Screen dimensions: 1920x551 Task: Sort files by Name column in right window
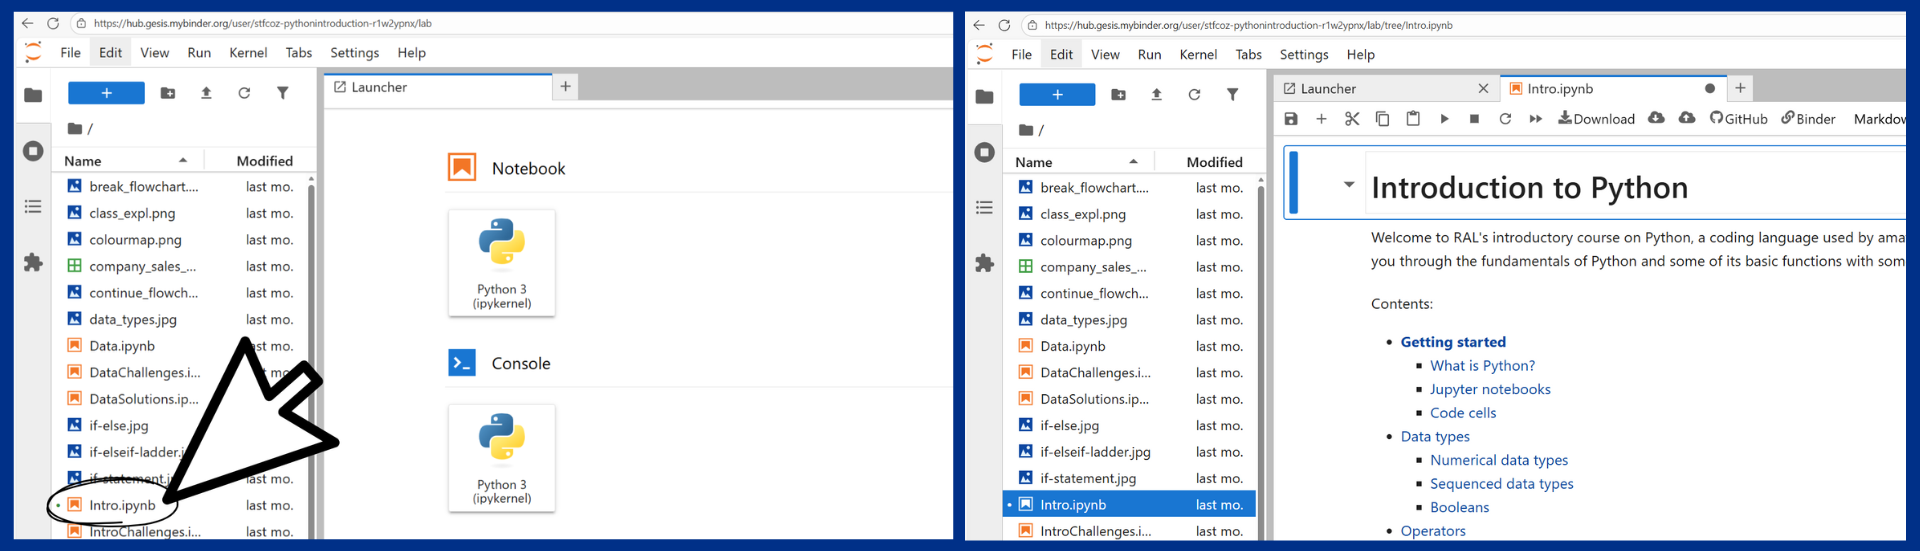1034,162
